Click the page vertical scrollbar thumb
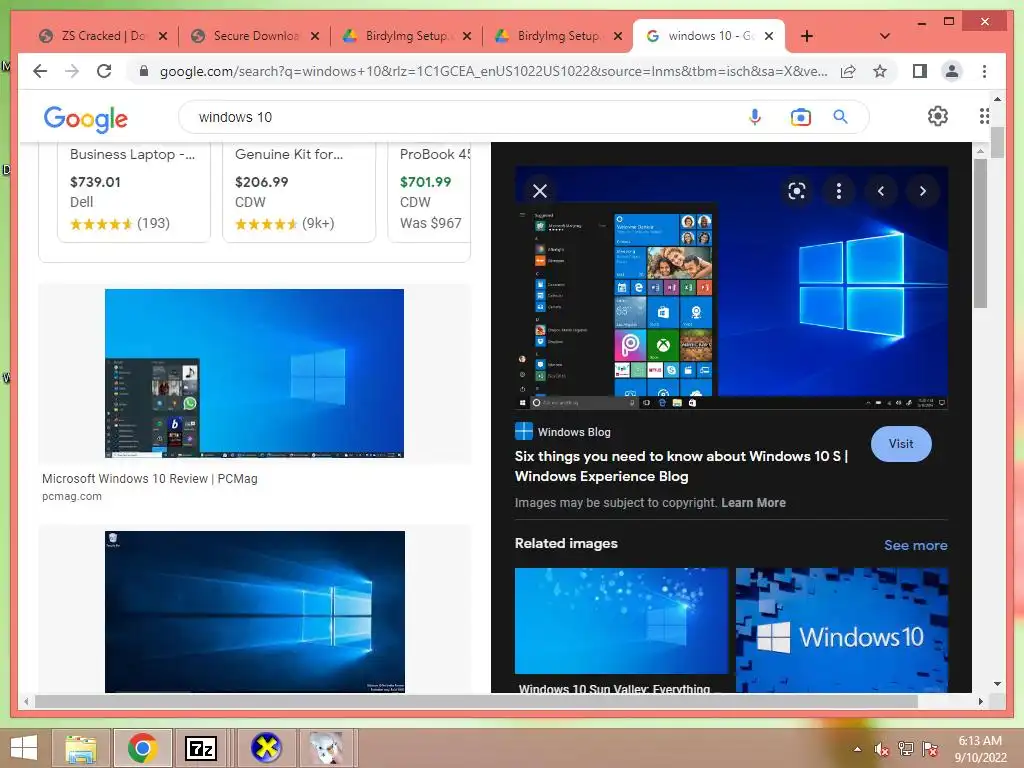The height and width of the screenshot is (768, 1024). point(997,142)
